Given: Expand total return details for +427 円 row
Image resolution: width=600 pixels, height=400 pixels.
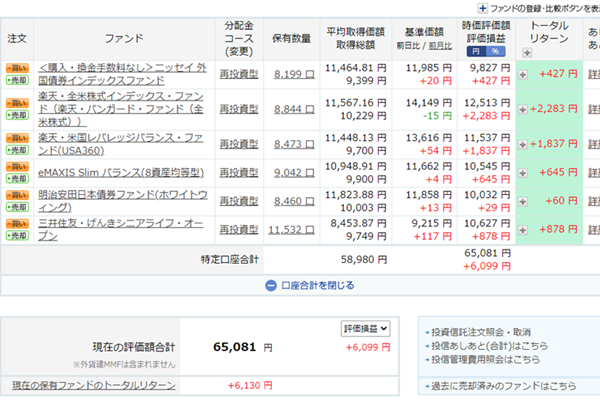Looking at the screenshot, I should tap(524, 74).
